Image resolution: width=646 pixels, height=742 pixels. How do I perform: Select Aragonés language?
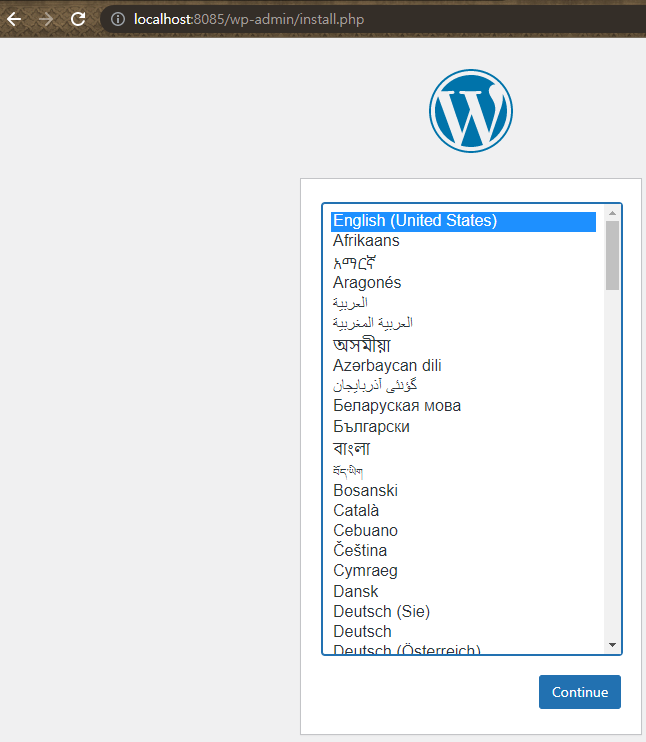click(x=463, y=283)
